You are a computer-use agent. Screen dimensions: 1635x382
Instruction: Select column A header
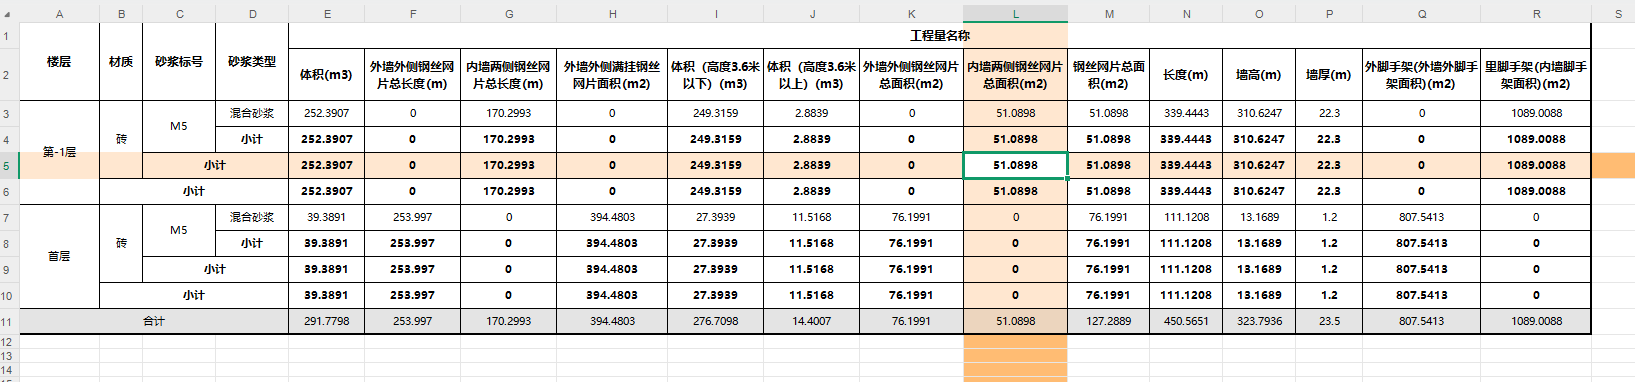click(x=59, y=14)
